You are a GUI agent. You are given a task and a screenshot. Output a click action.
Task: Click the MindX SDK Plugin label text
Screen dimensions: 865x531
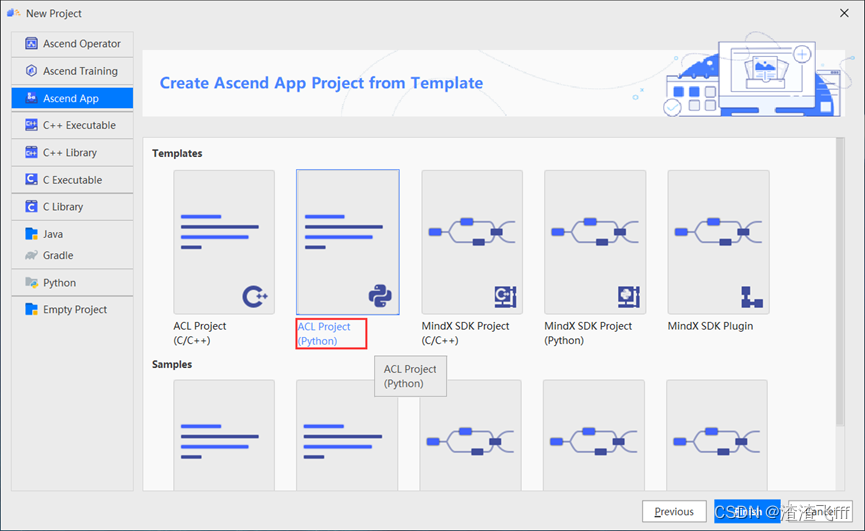710,326
